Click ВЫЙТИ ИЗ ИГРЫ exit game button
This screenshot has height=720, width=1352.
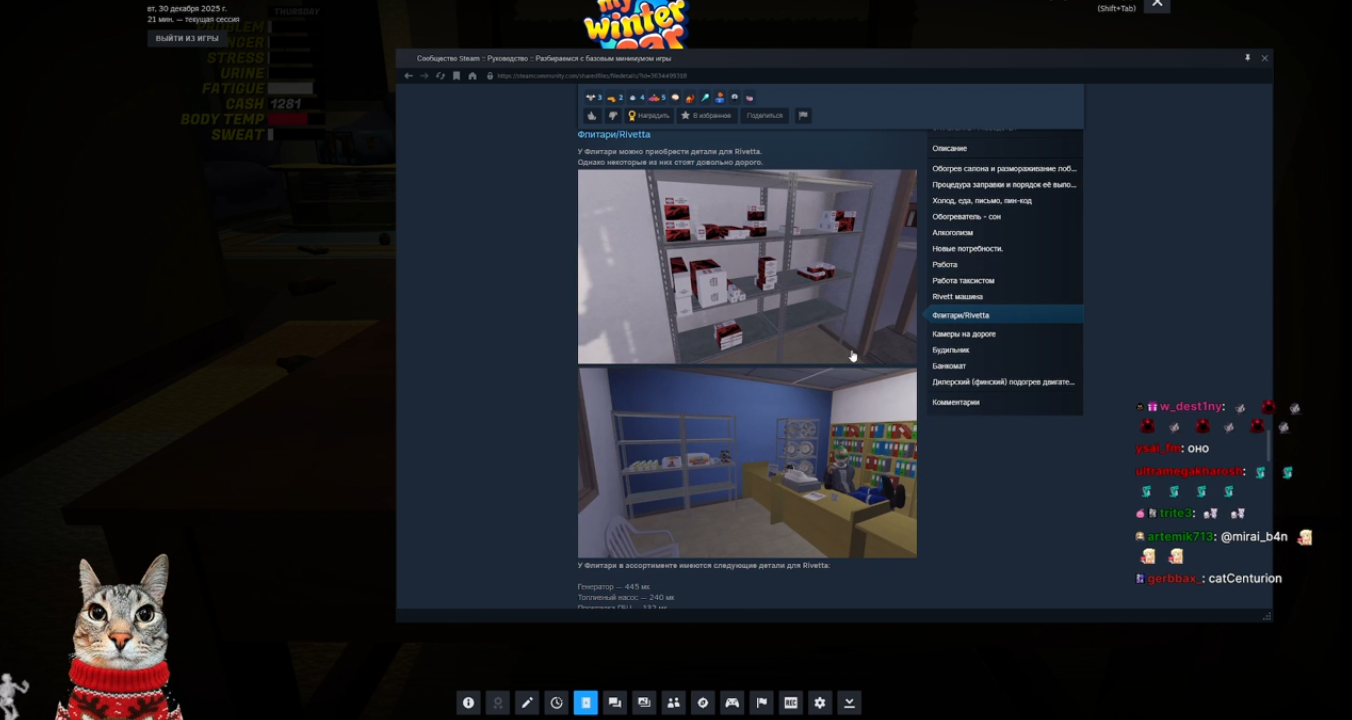pos(187,39)
